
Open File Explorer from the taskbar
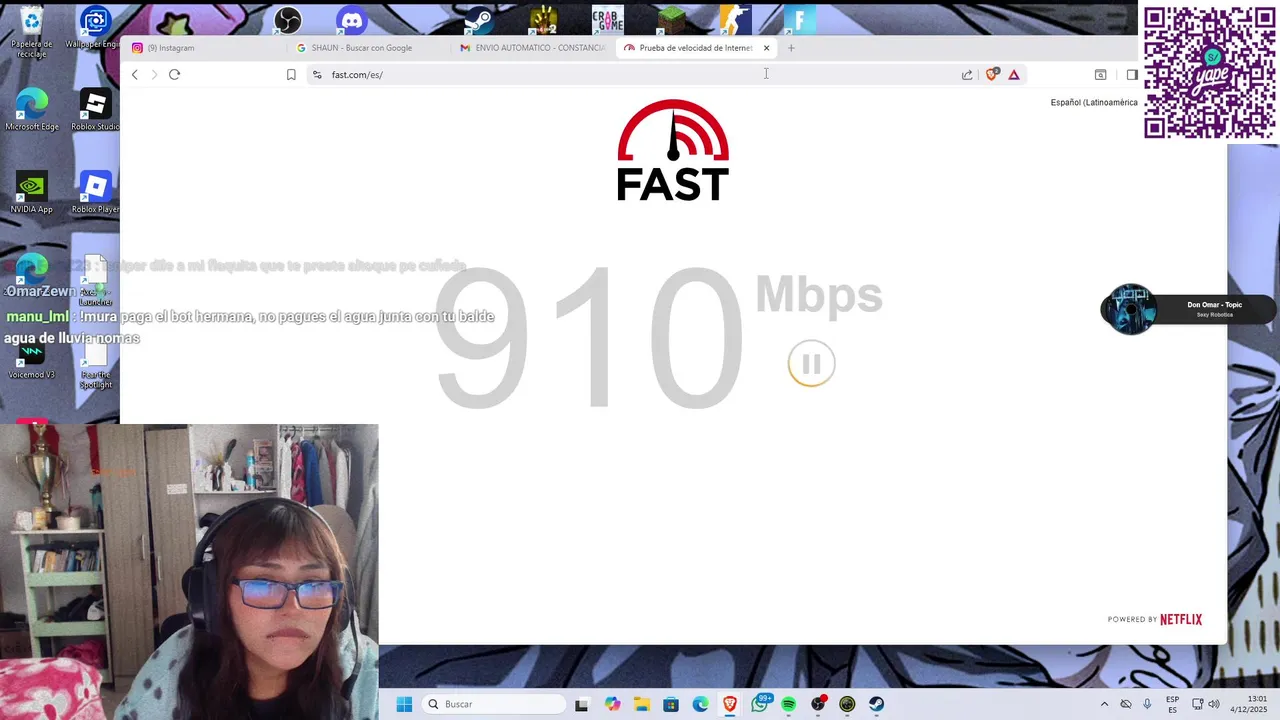641,704
